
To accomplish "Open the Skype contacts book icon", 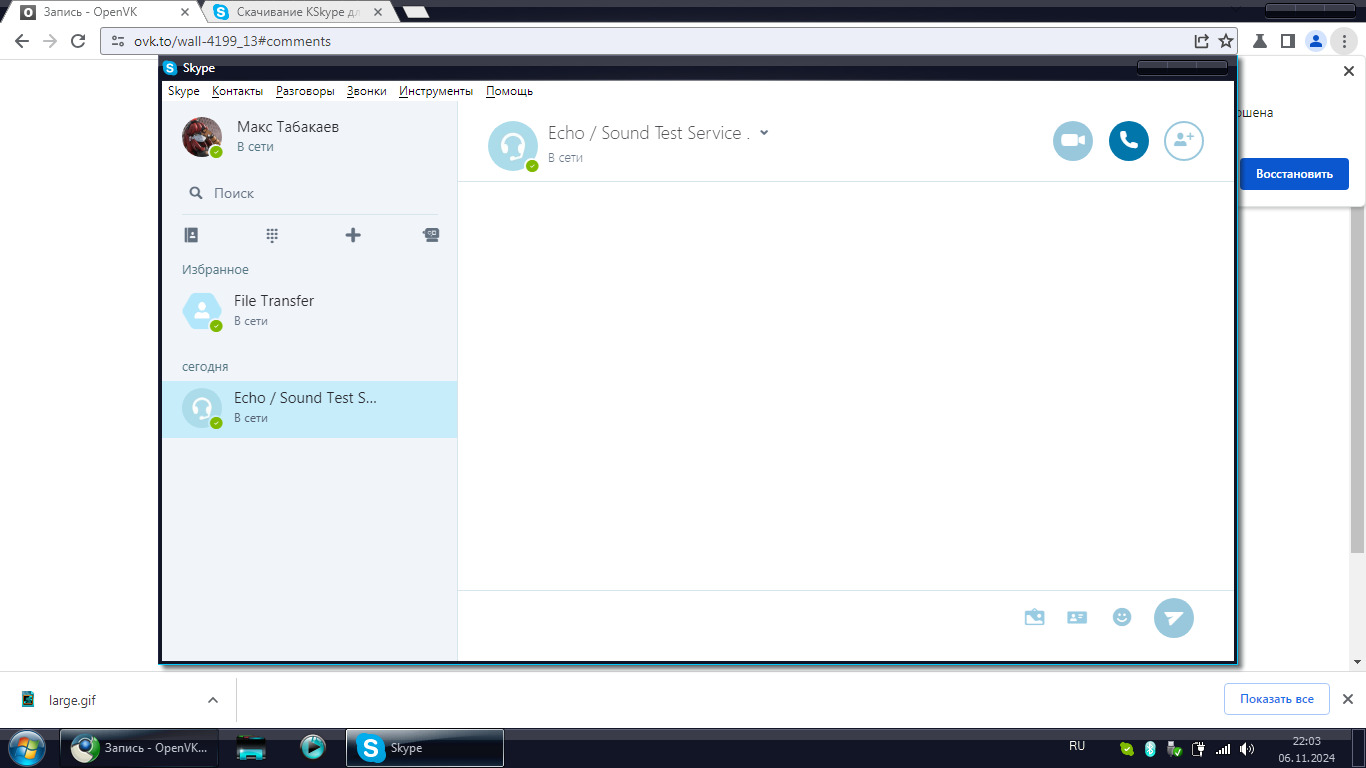I will pyautogui.click(x=191, y=235).
